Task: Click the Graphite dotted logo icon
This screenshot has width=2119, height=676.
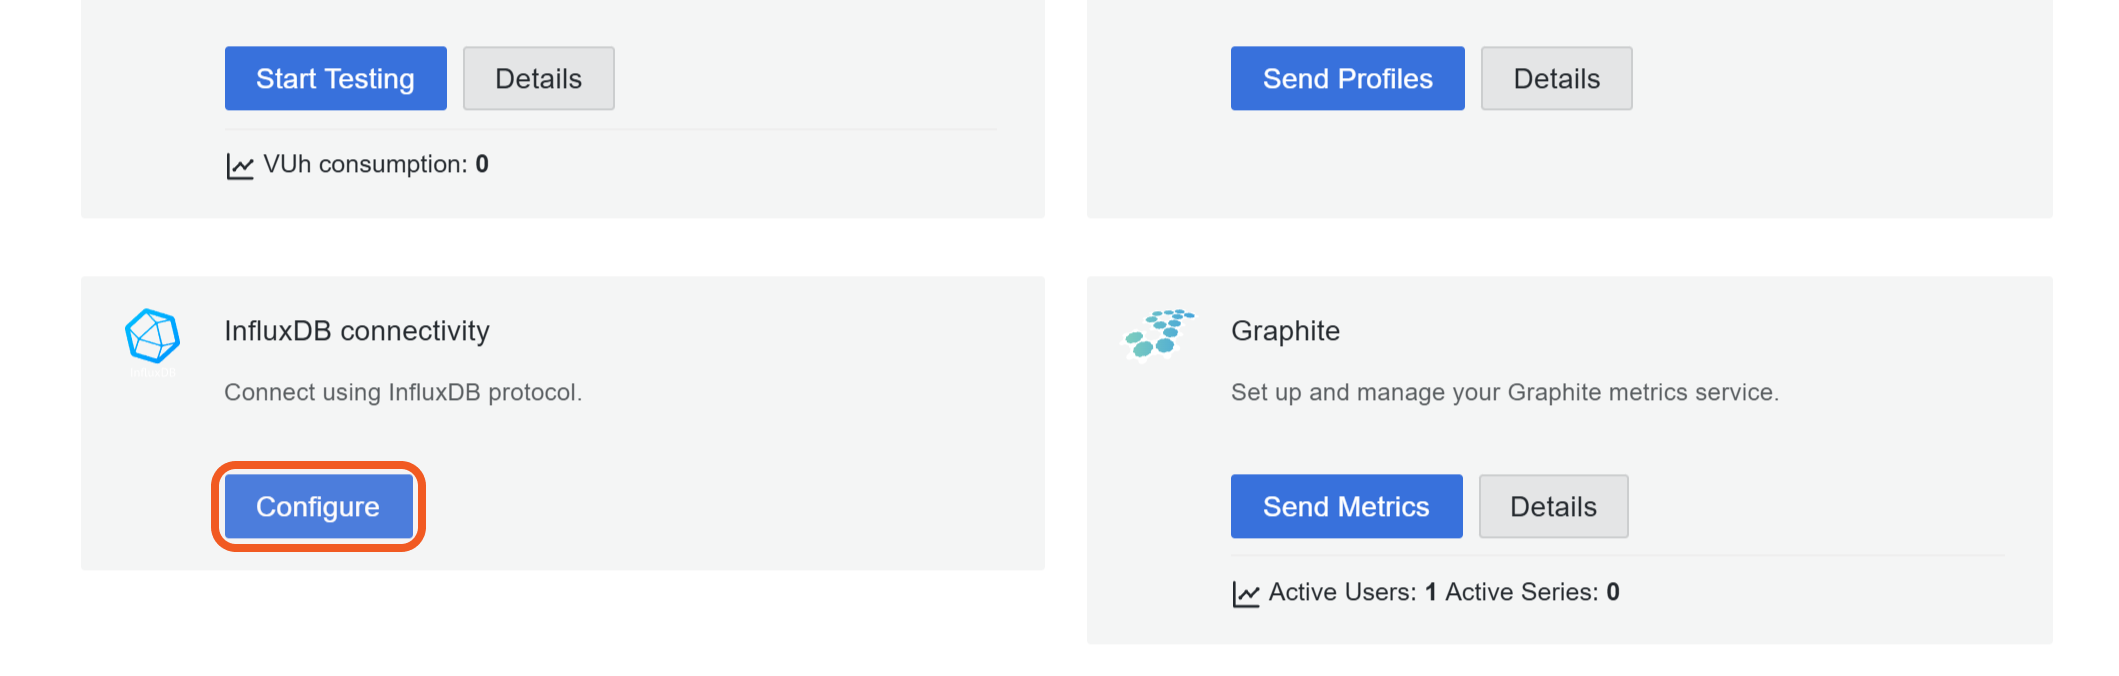Action: click(x=1158, y=333)
